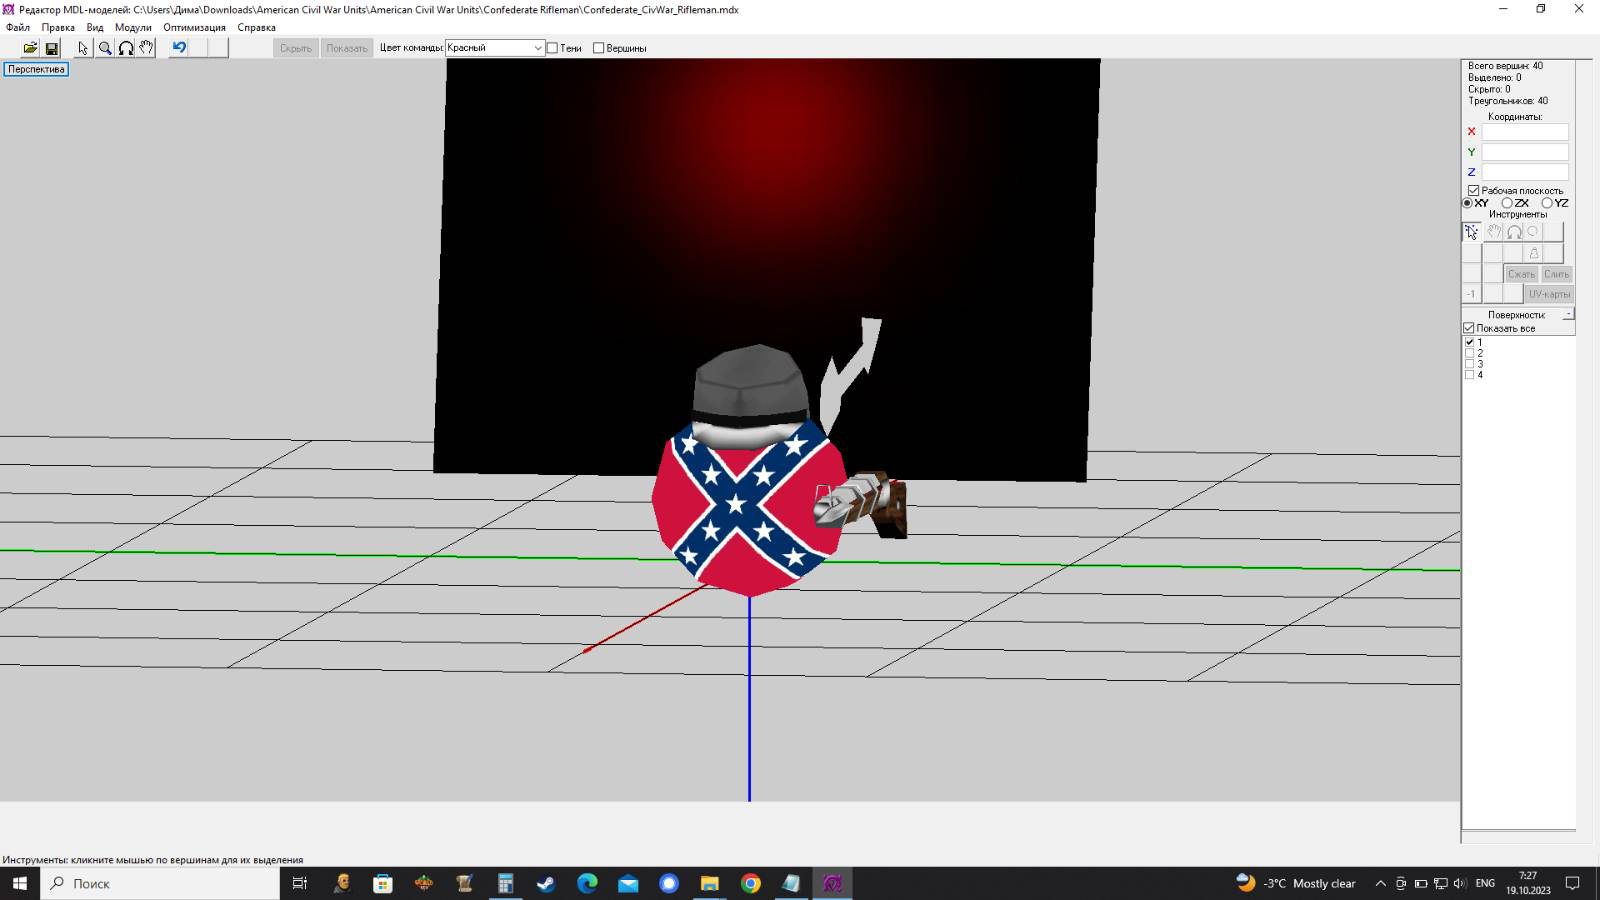Activate the magnifier zoom tool

[x=105, y=48]
